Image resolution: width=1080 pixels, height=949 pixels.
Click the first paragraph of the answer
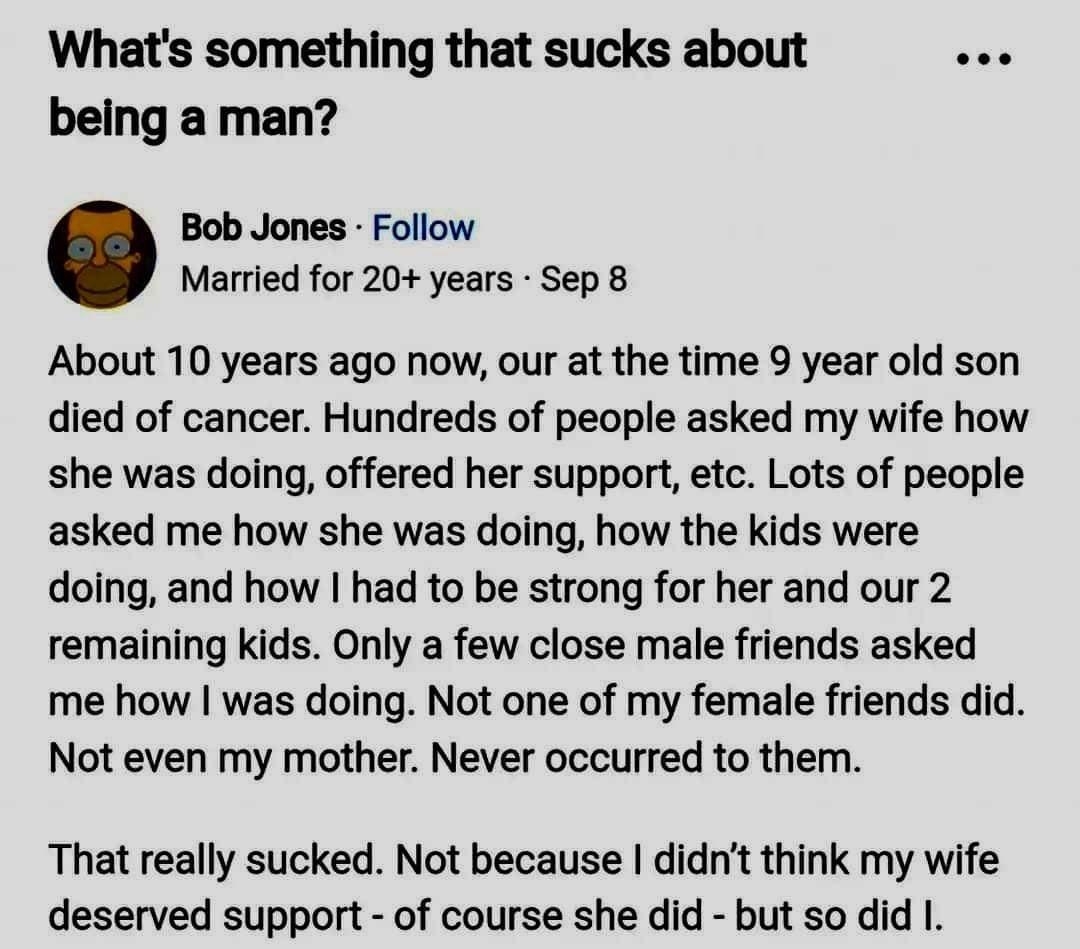click(540, 560)
